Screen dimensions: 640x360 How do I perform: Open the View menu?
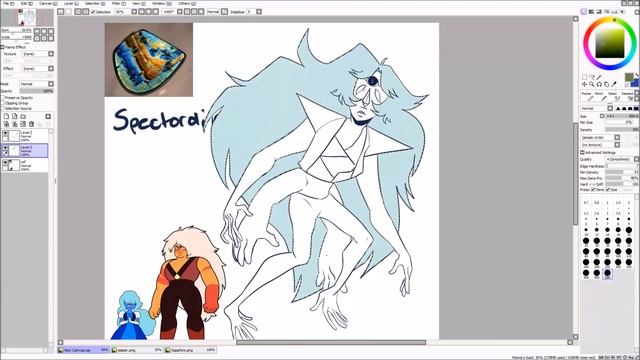pyautogui.click(x=138, y=3)
